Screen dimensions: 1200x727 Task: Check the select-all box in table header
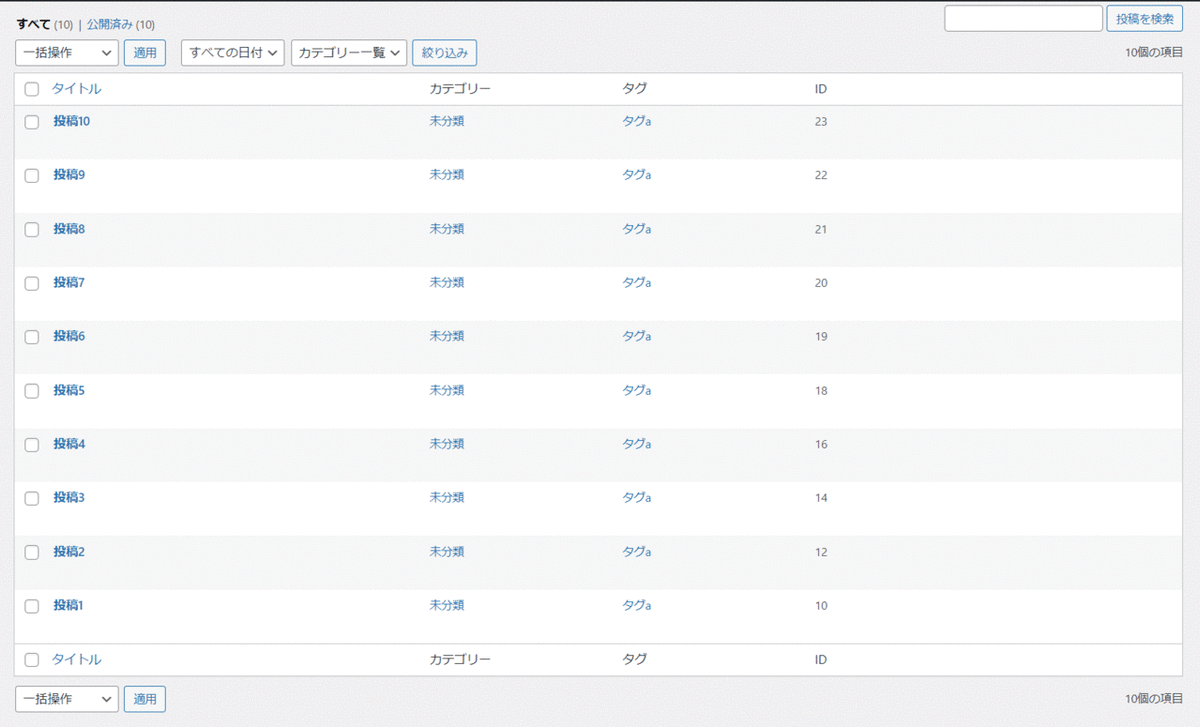coord(32,89)
